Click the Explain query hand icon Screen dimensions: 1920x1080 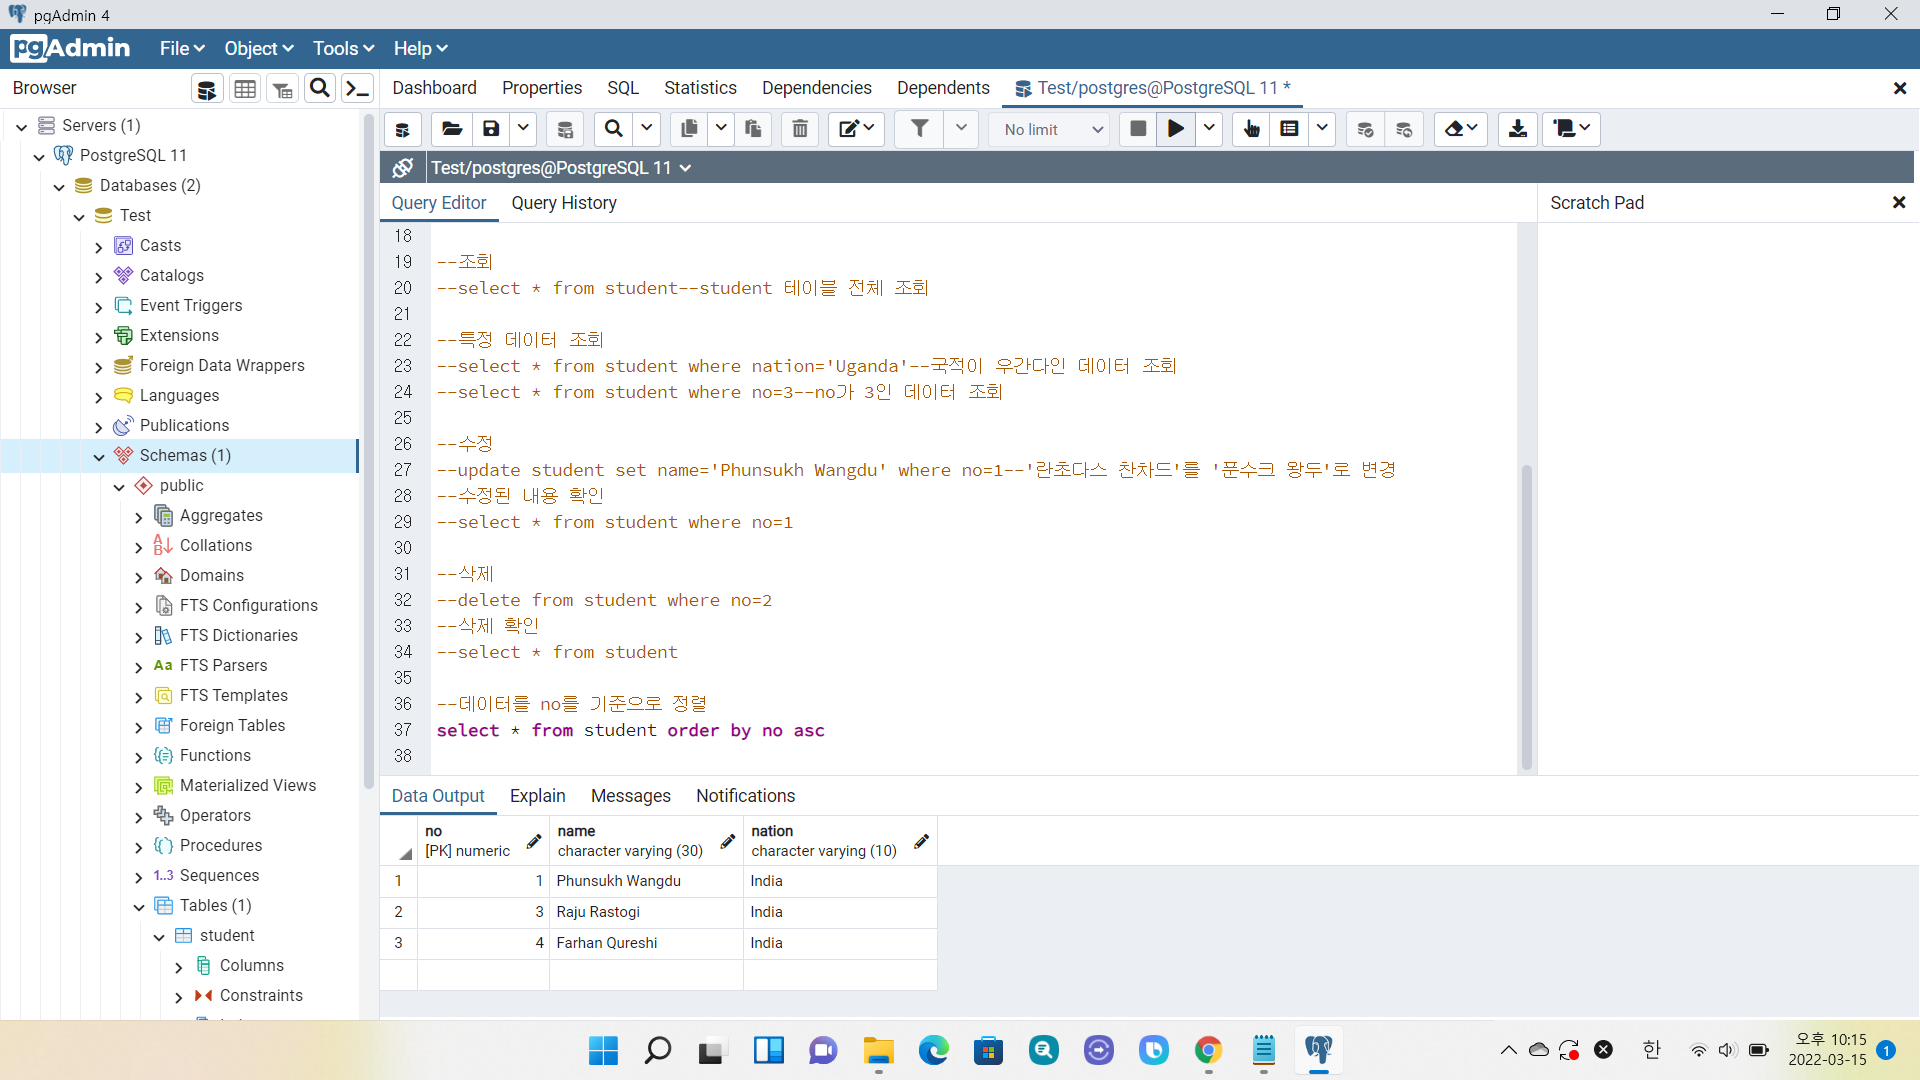tap(1251, 129)
